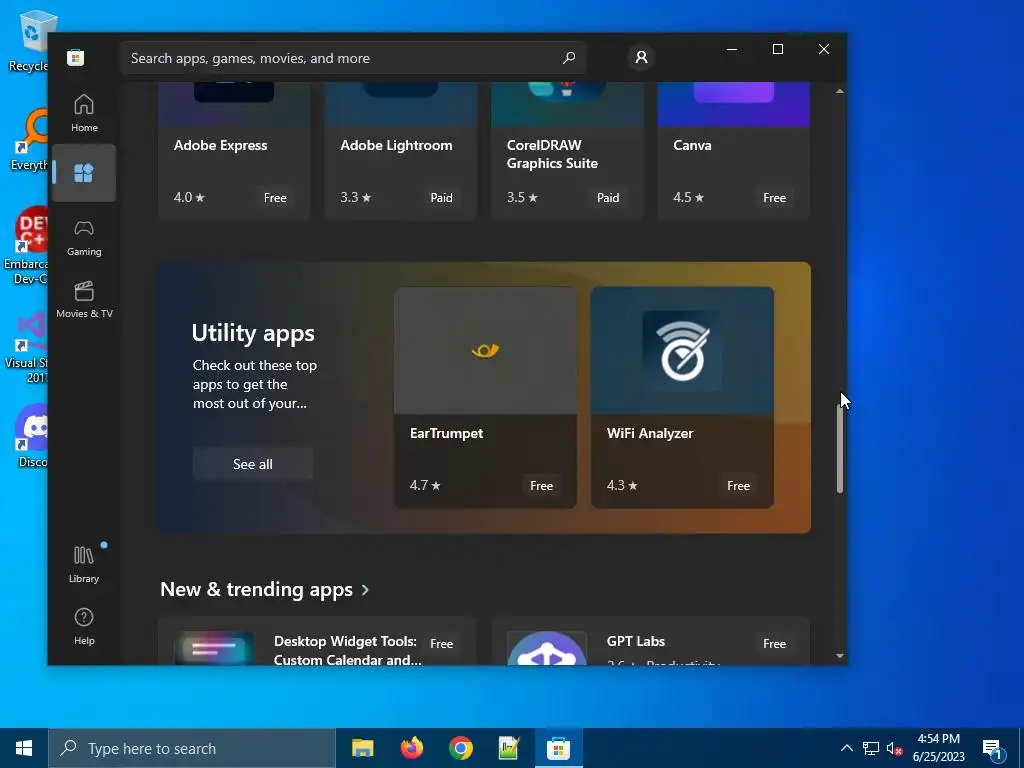The height and width of the screenshot is (768, 1024).
Task: Select the Recycle Bin desktop icon
Action: 28,40
